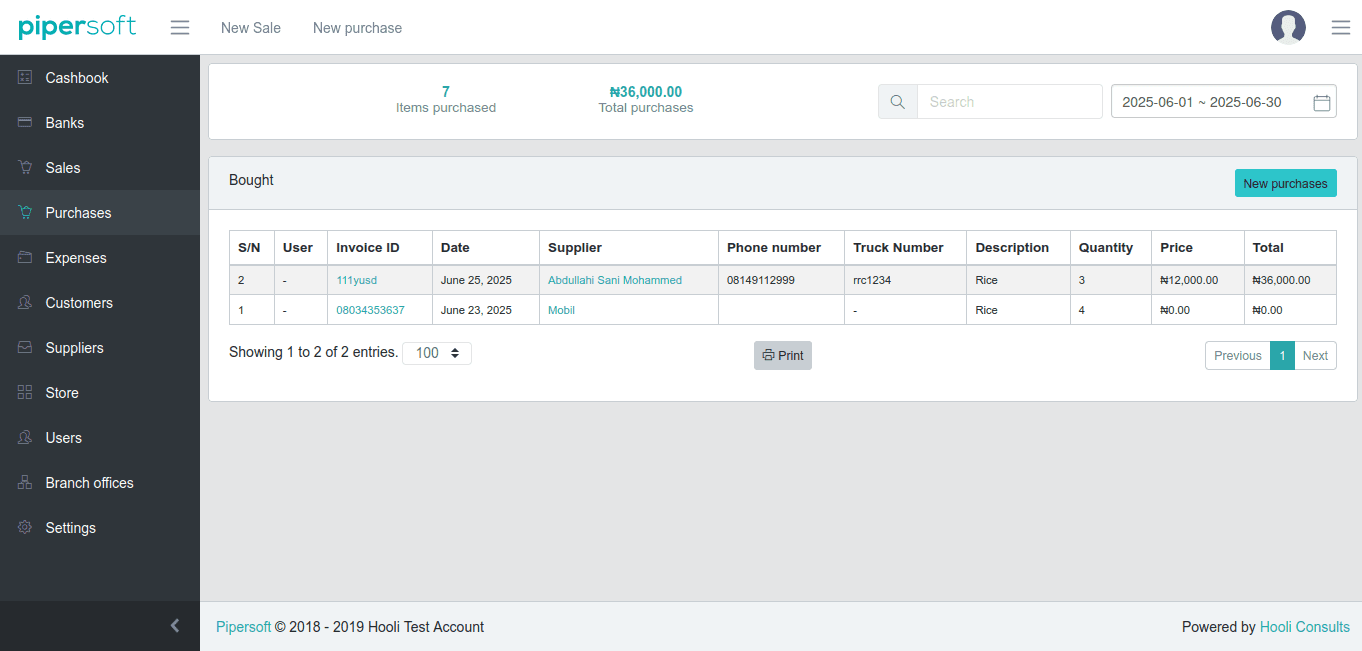Screen dimensions: 1362x651
Task: Click the Users person icon
Action: [x=25, y=437]
